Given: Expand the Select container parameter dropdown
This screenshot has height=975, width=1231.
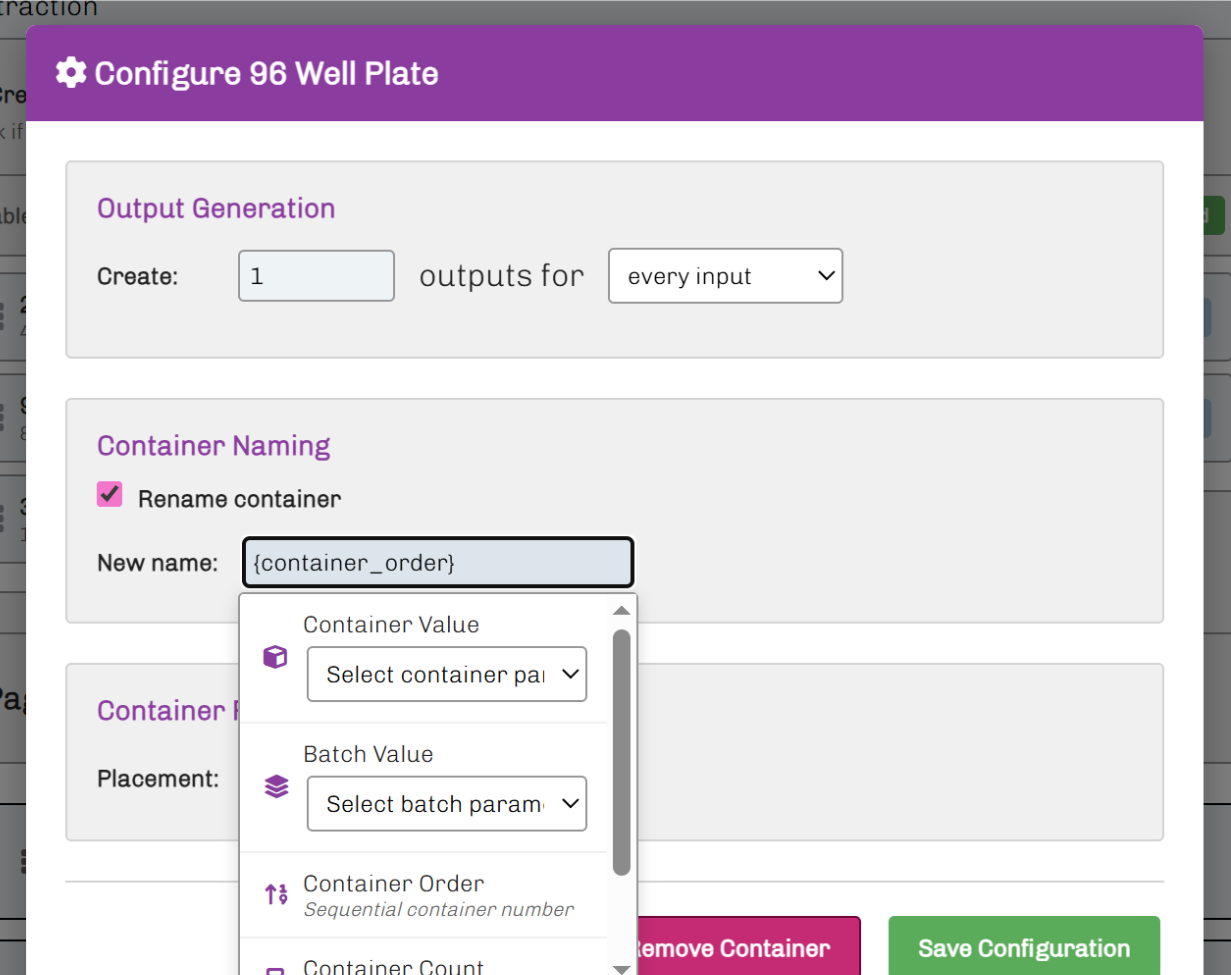Looking at the screenshot, I should click(446, 675).
